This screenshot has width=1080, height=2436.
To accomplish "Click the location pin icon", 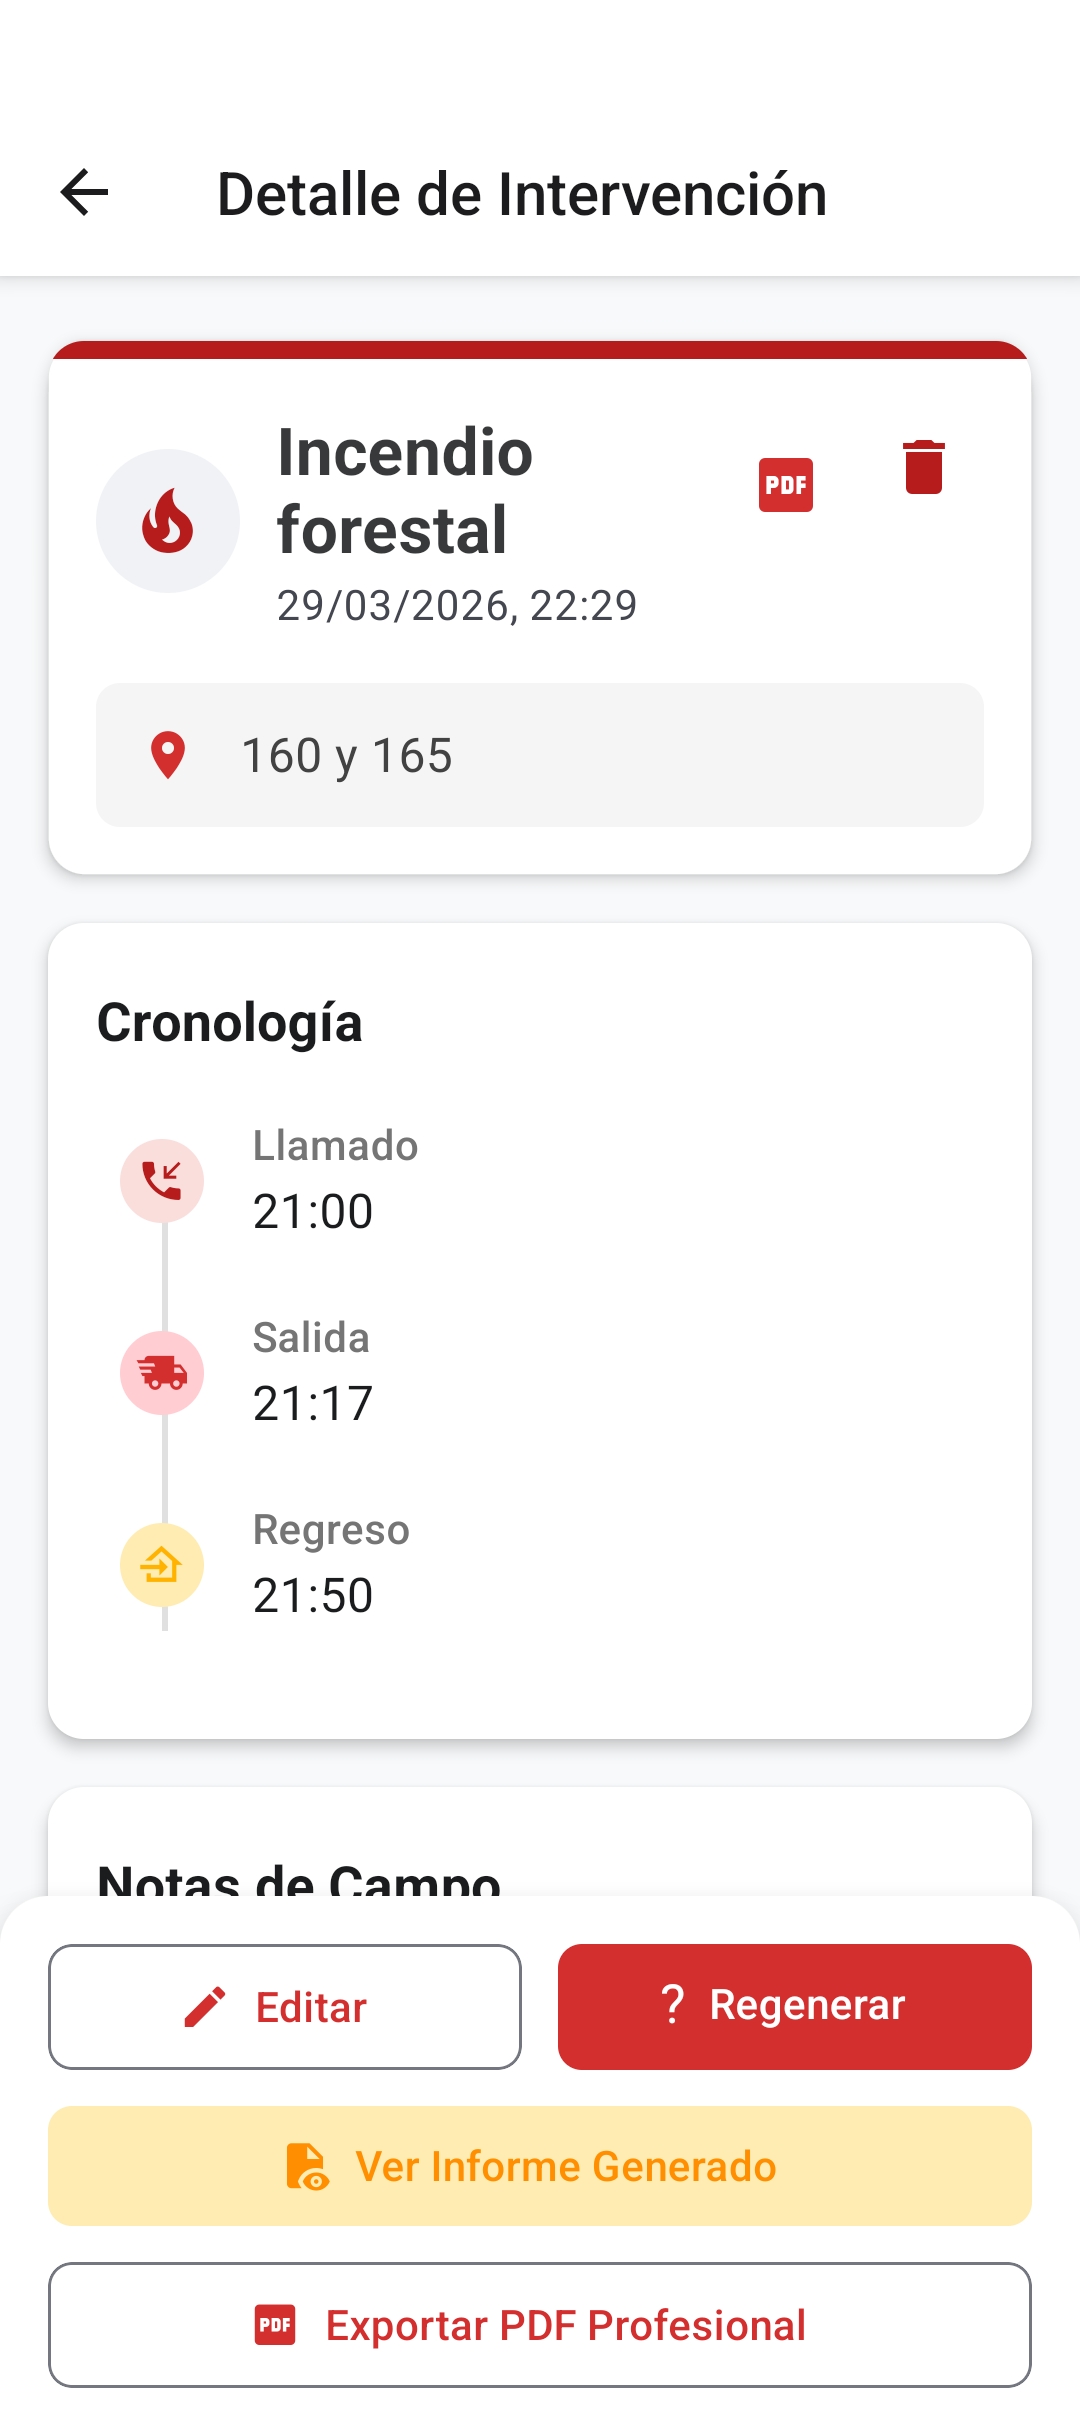I will pyautogui.click(x=168, y=755).
